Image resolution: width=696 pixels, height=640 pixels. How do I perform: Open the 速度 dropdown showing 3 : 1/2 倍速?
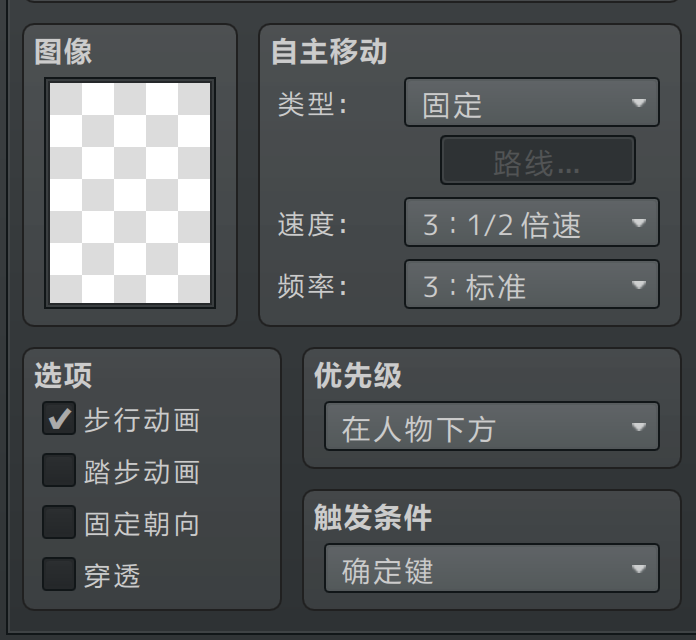(532, 222)
